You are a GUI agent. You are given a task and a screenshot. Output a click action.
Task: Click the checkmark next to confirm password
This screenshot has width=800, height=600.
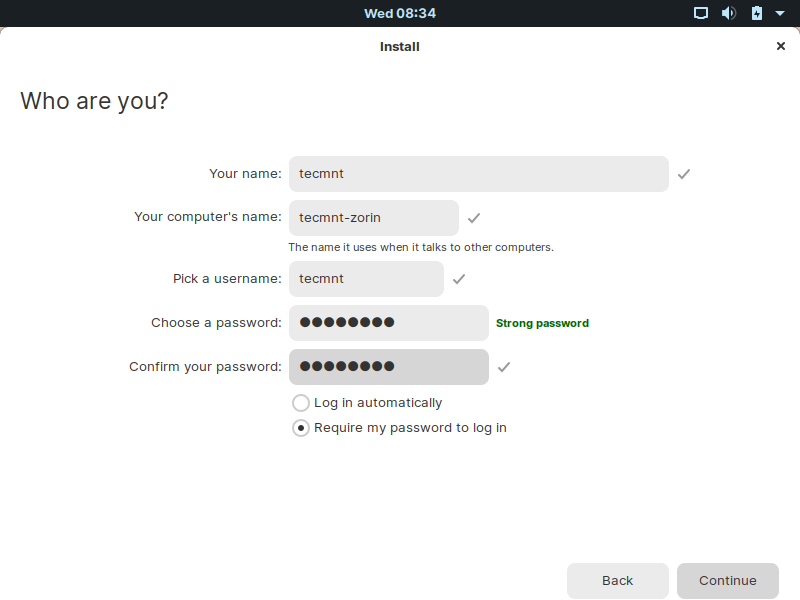(x=504, y=367)
